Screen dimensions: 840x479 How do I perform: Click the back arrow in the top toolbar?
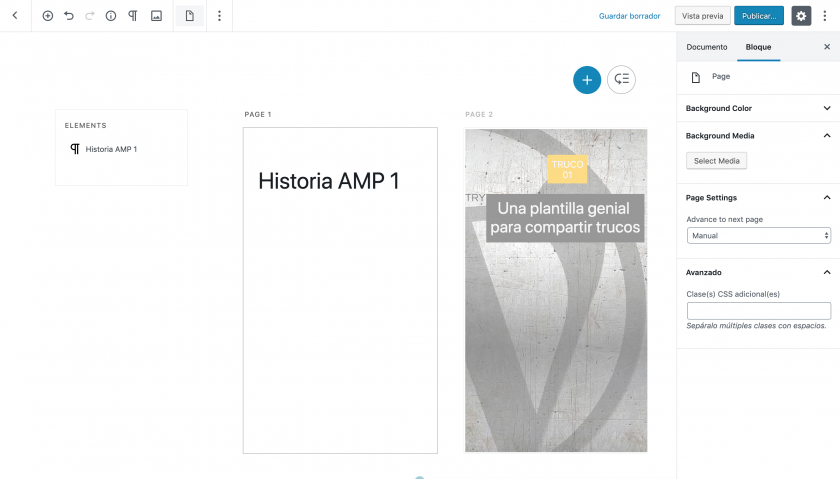(15, 16)
